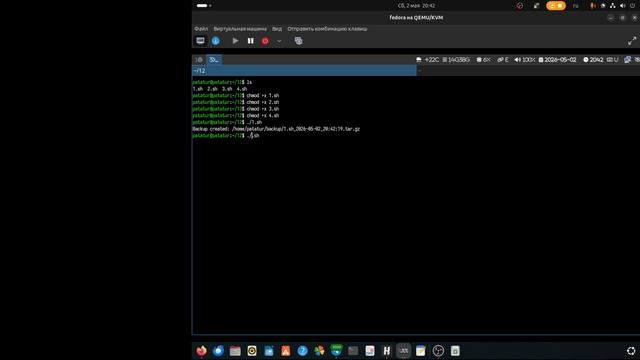Open the green app icon in dock
This screenshot has width=640, height=360.
(x=336, y=350)
